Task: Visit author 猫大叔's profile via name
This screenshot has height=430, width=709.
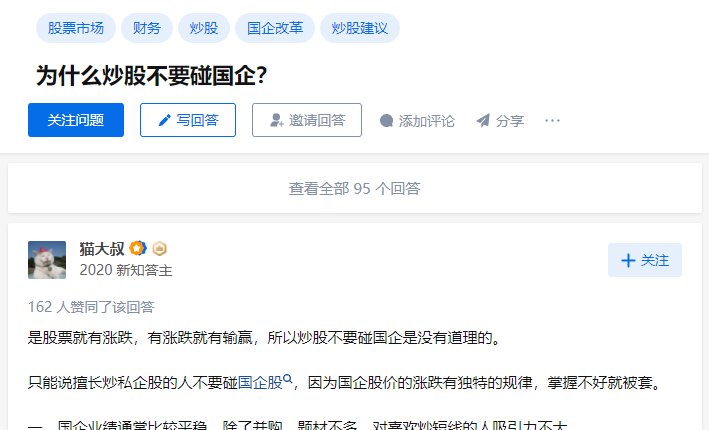Action: click(101, 249)
